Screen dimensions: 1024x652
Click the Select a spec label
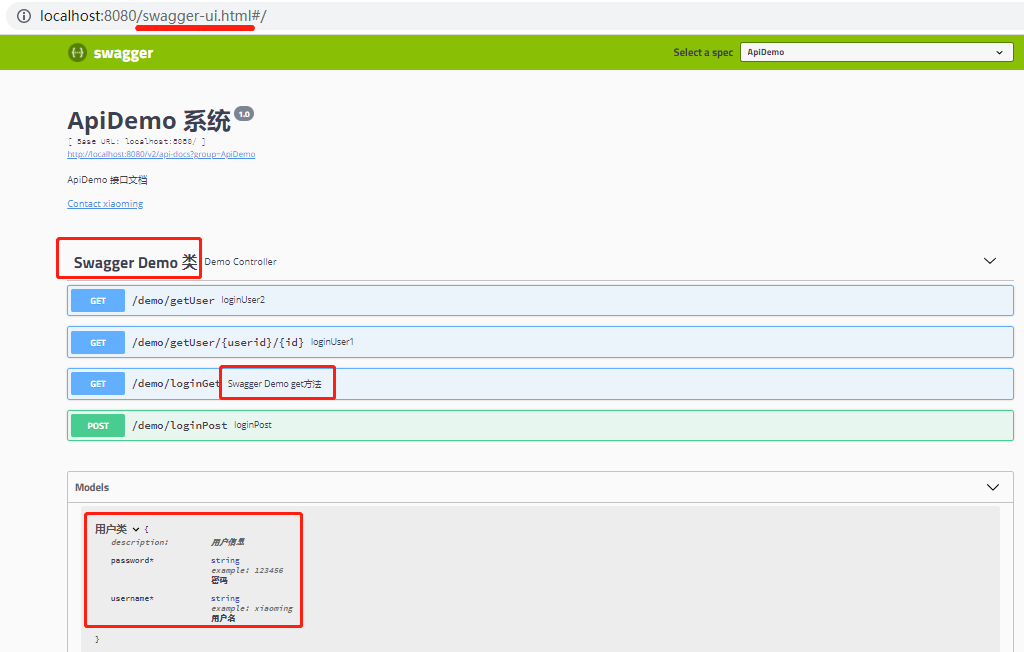pos(703,52)
